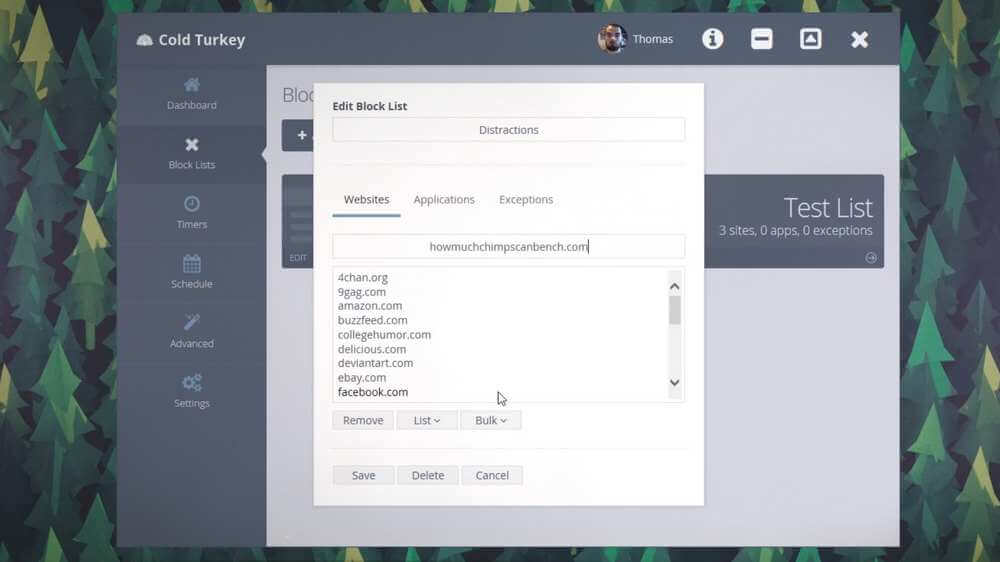Screen dimensions: 1000x562
Task: Select facebook.com in the website list
Action: click(x=372, y=392)
